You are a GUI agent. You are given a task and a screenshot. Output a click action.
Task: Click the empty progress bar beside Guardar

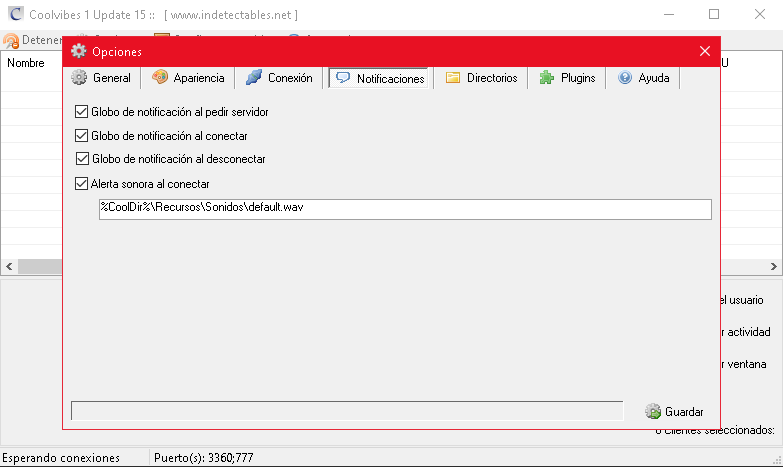coord(346,411)
